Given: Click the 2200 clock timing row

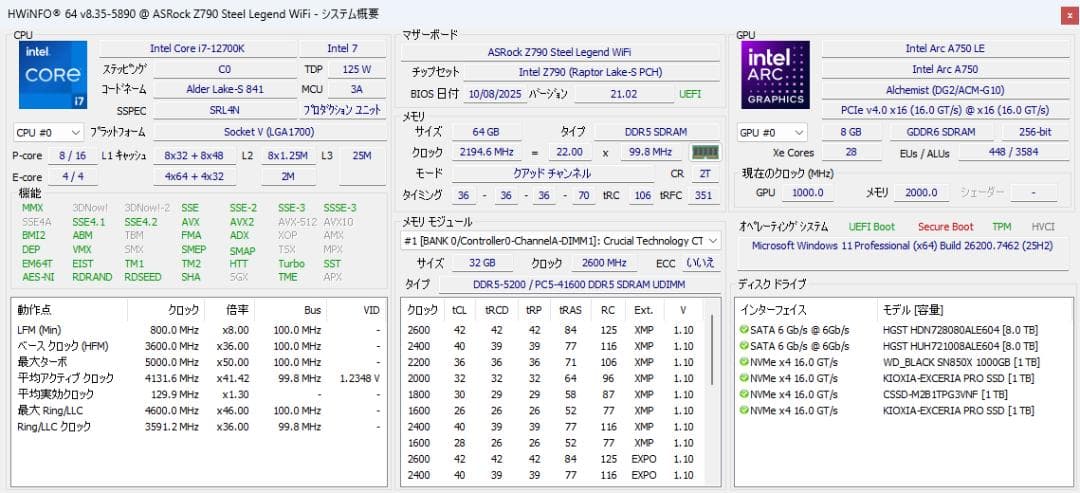Looking at the screenshot, I should [x=554, y=362].
